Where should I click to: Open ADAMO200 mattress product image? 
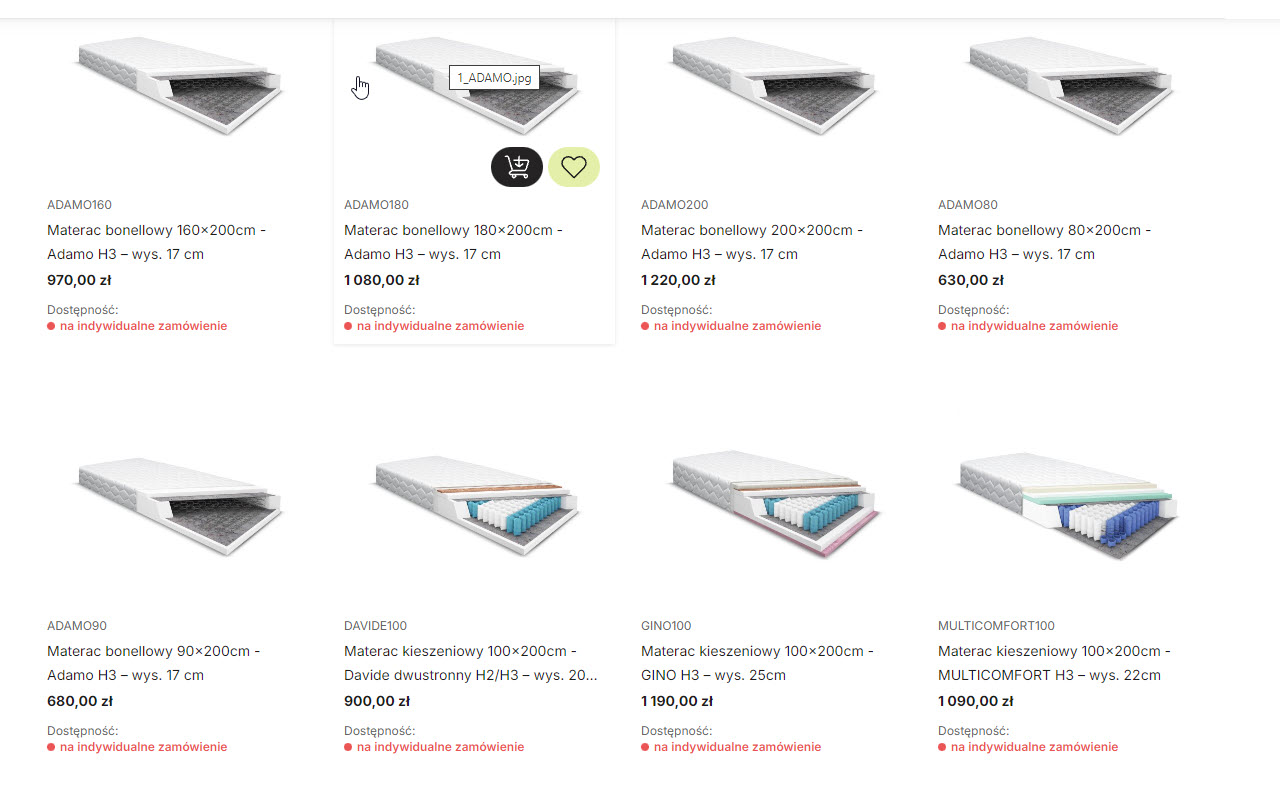coord(774,85)
